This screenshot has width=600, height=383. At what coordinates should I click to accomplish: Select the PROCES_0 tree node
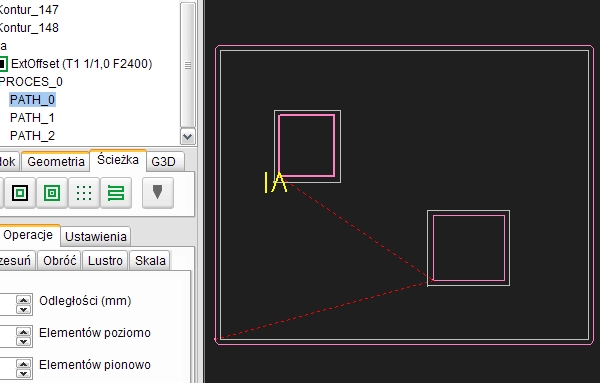[x=31, y=81]
